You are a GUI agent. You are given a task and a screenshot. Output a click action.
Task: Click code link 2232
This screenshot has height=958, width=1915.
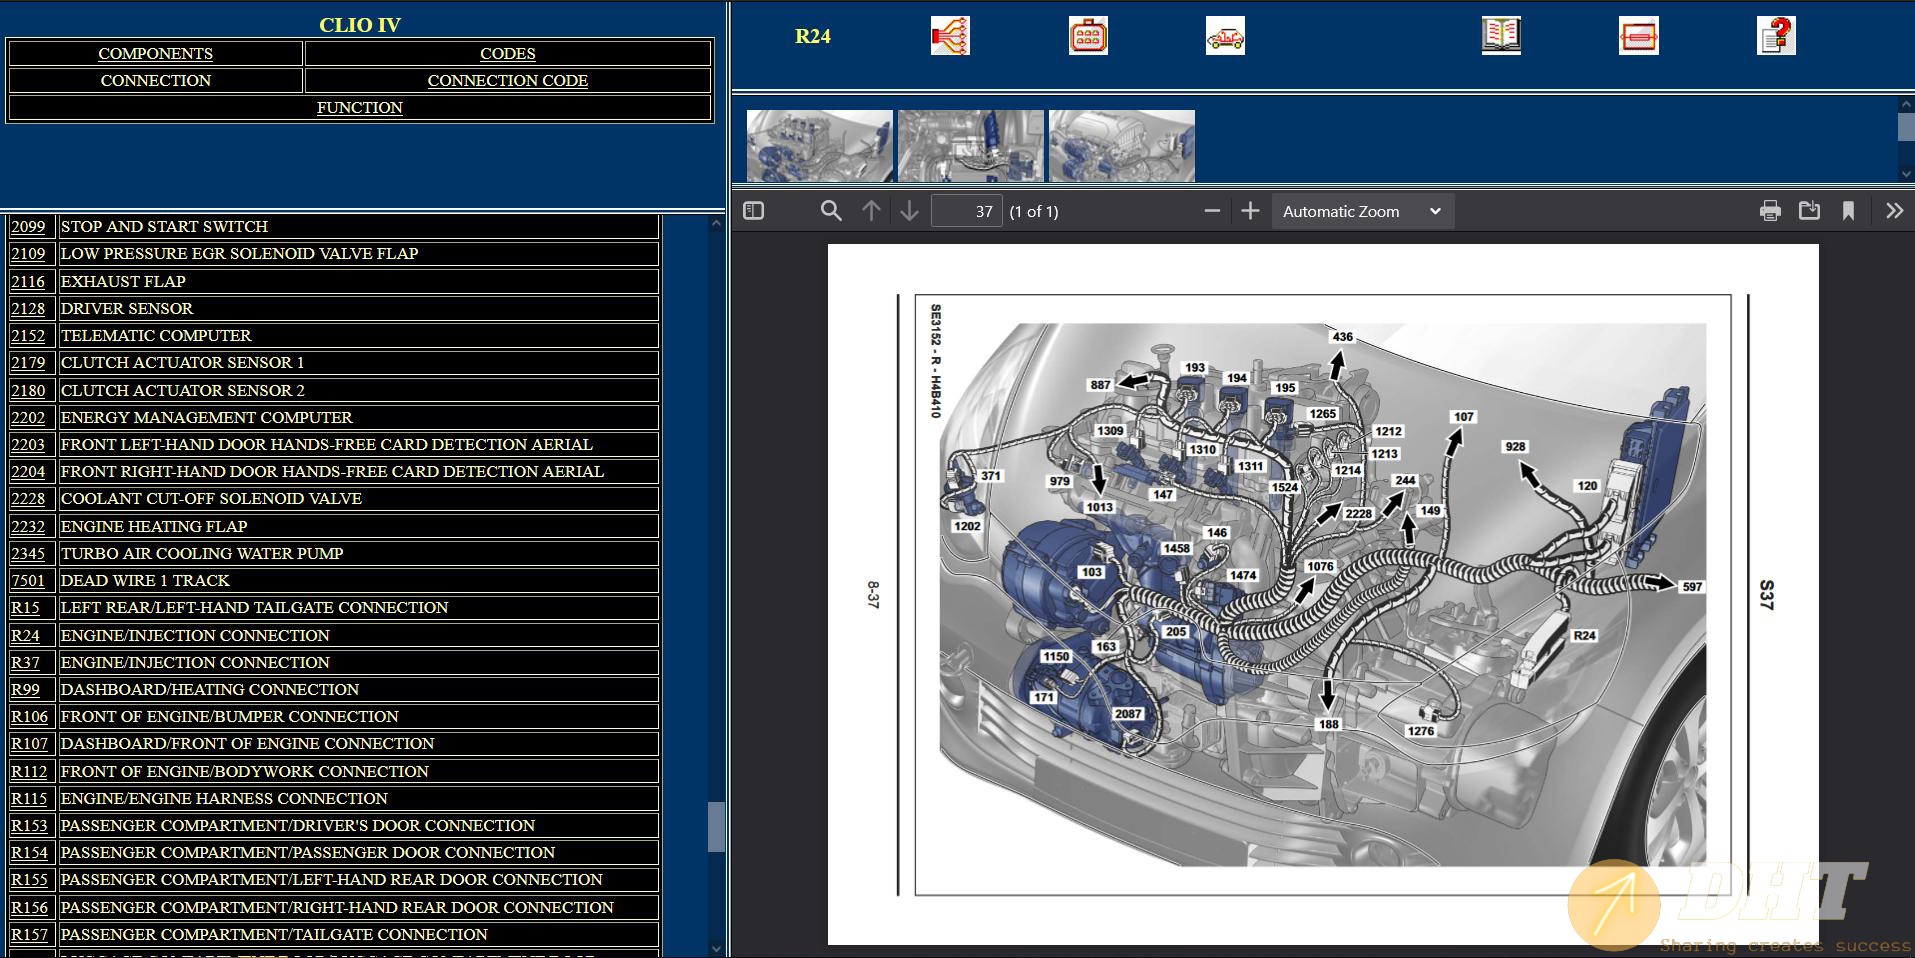28,526
